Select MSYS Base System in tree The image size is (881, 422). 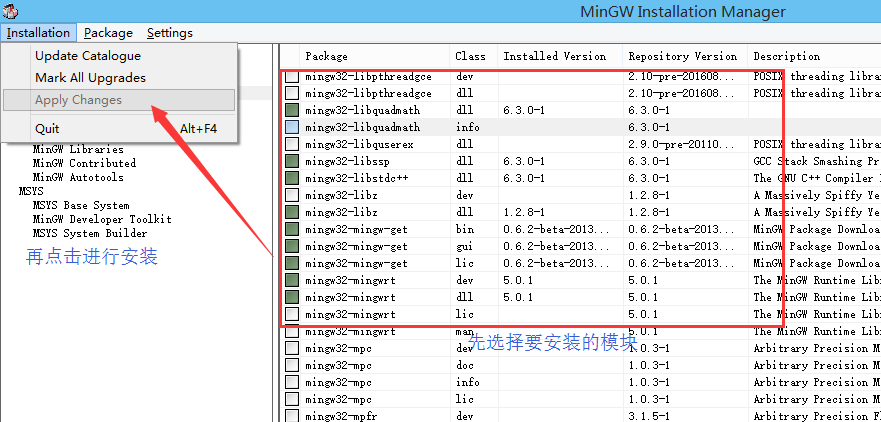[81, 206]
